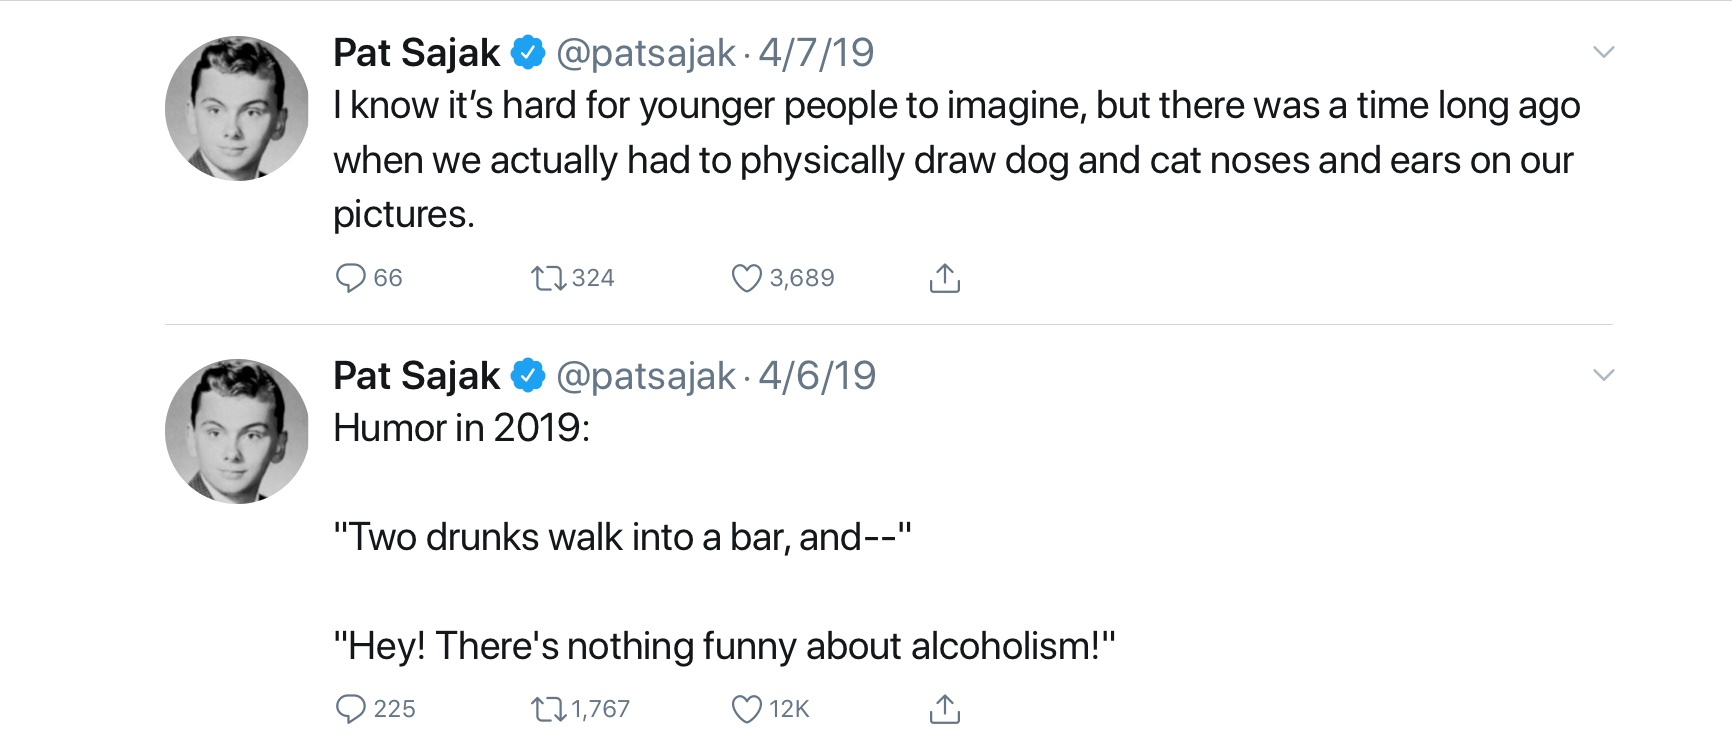The width and height of the screenshot is (1732, 745).
Task: Retweet the Humor in 2019 tweet
Action: pyautogui.click(x=549, y=709)
